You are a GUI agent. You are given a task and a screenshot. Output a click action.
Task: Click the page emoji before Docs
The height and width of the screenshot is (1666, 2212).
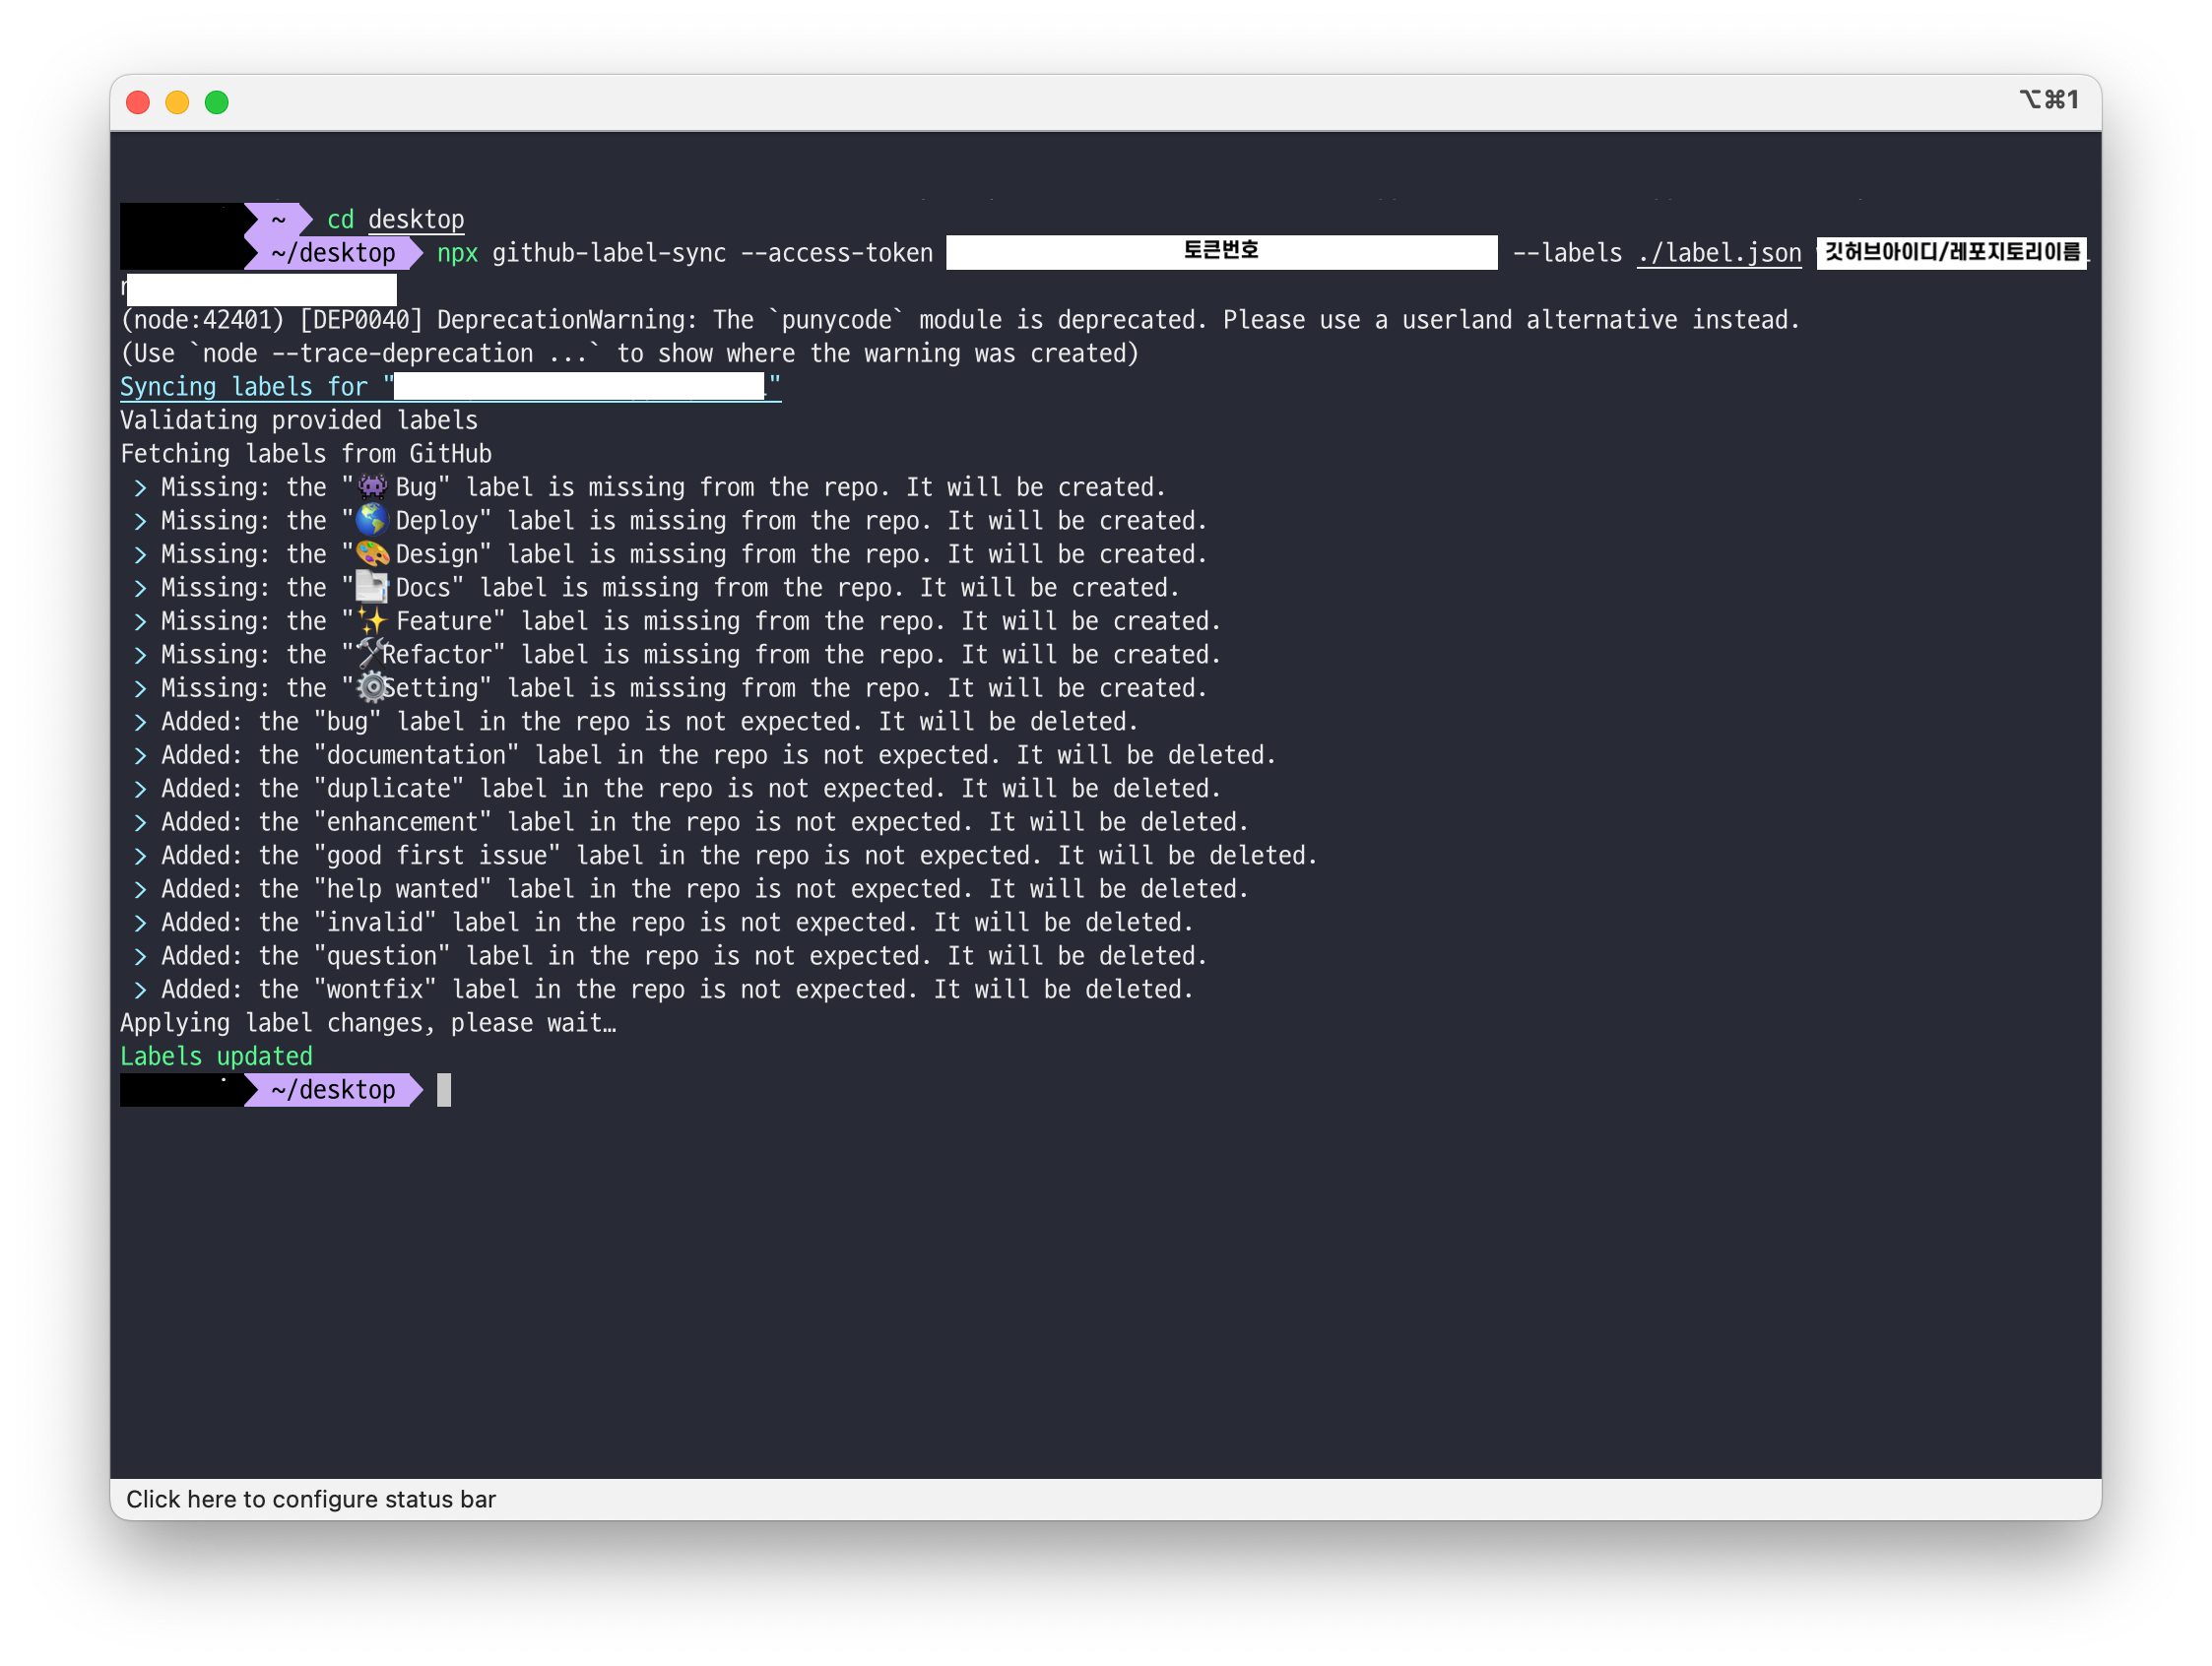[372, 587]
